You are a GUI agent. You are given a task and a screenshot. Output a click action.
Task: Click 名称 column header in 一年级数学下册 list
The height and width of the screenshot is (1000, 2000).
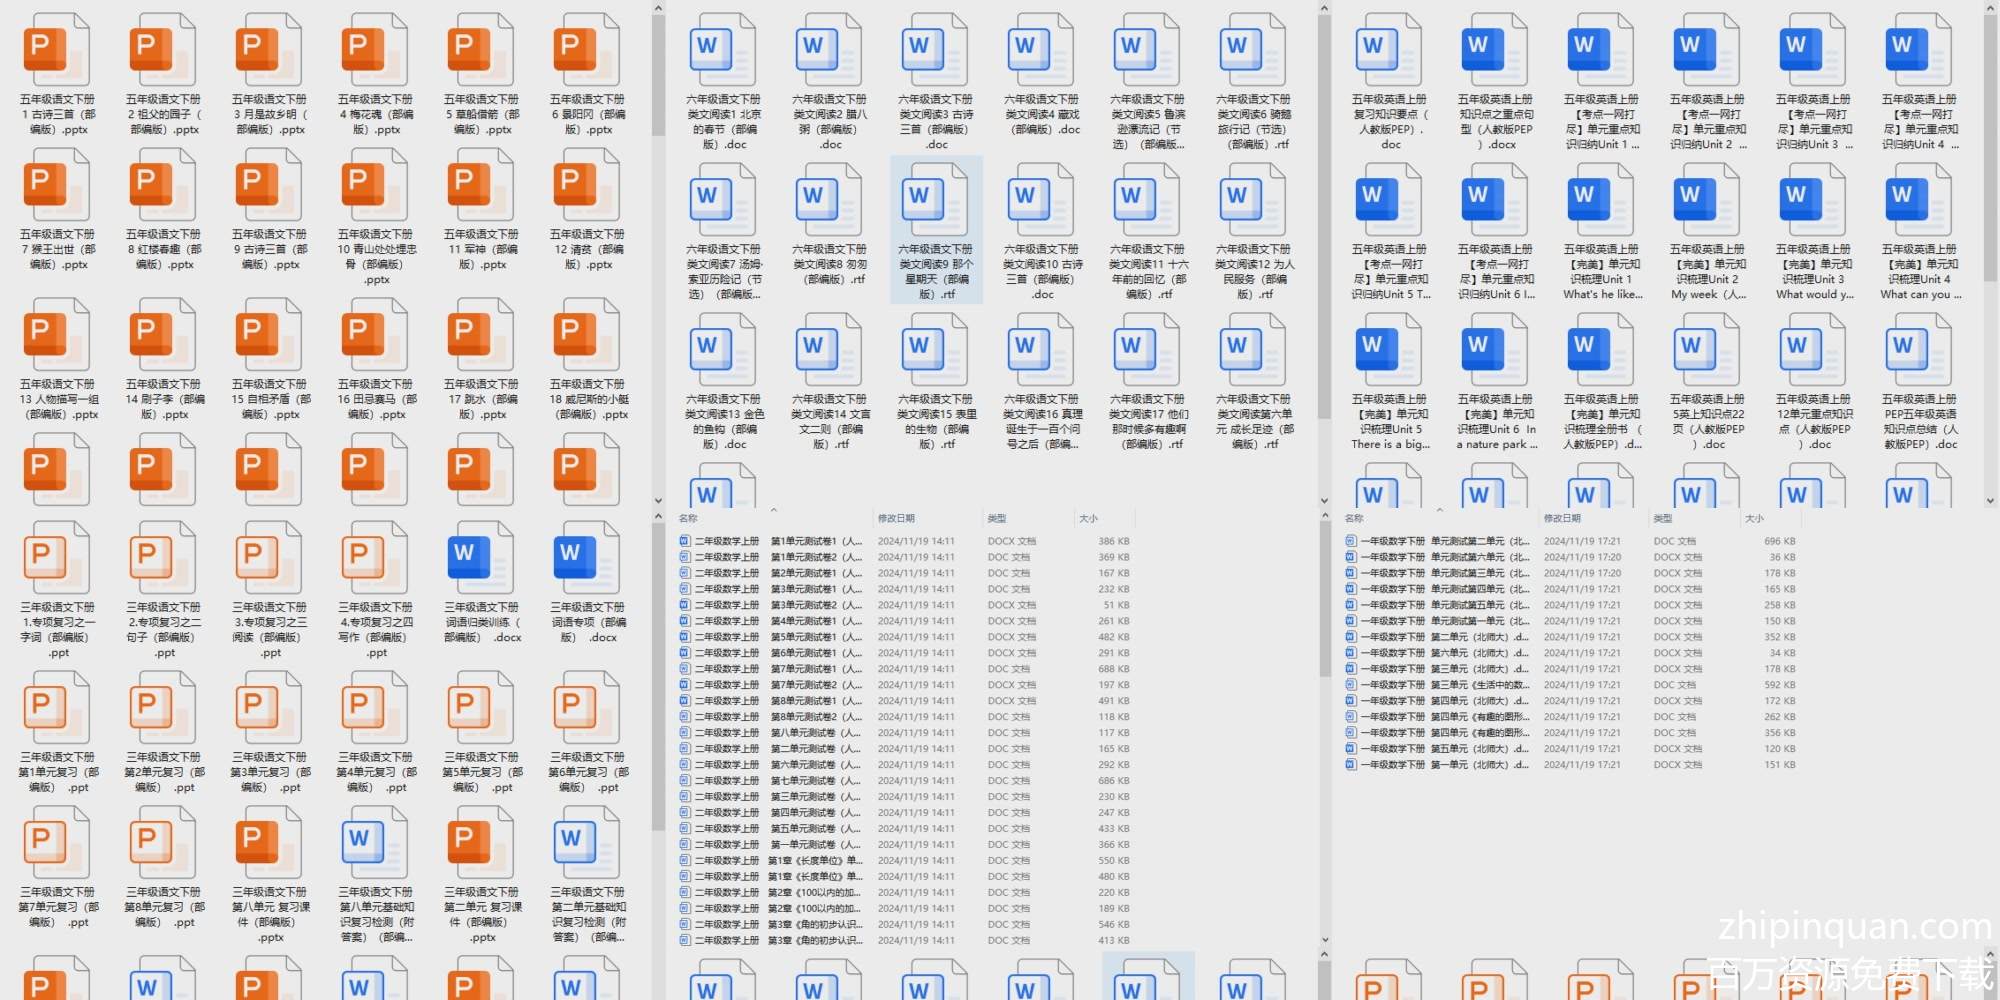(1354, 518)
